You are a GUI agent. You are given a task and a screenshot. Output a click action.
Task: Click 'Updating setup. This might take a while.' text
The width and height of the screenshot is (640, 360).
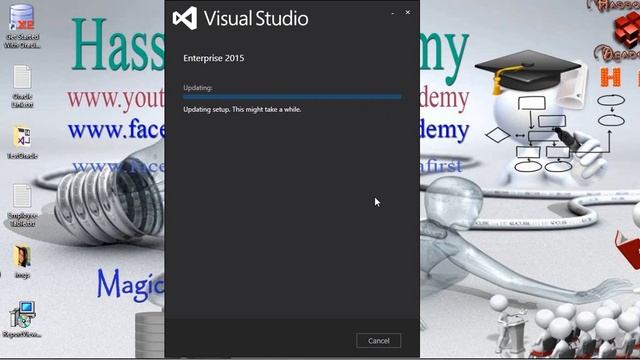pyautogui.click(x=242, y=109)
